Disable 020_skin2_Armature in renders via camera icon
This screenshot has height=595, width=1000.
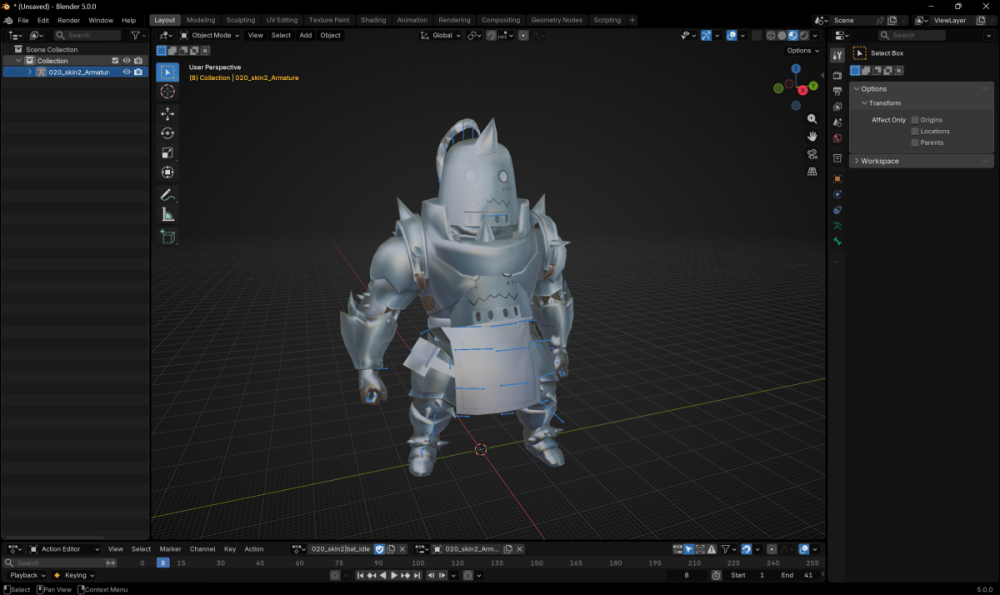point(138,72)
